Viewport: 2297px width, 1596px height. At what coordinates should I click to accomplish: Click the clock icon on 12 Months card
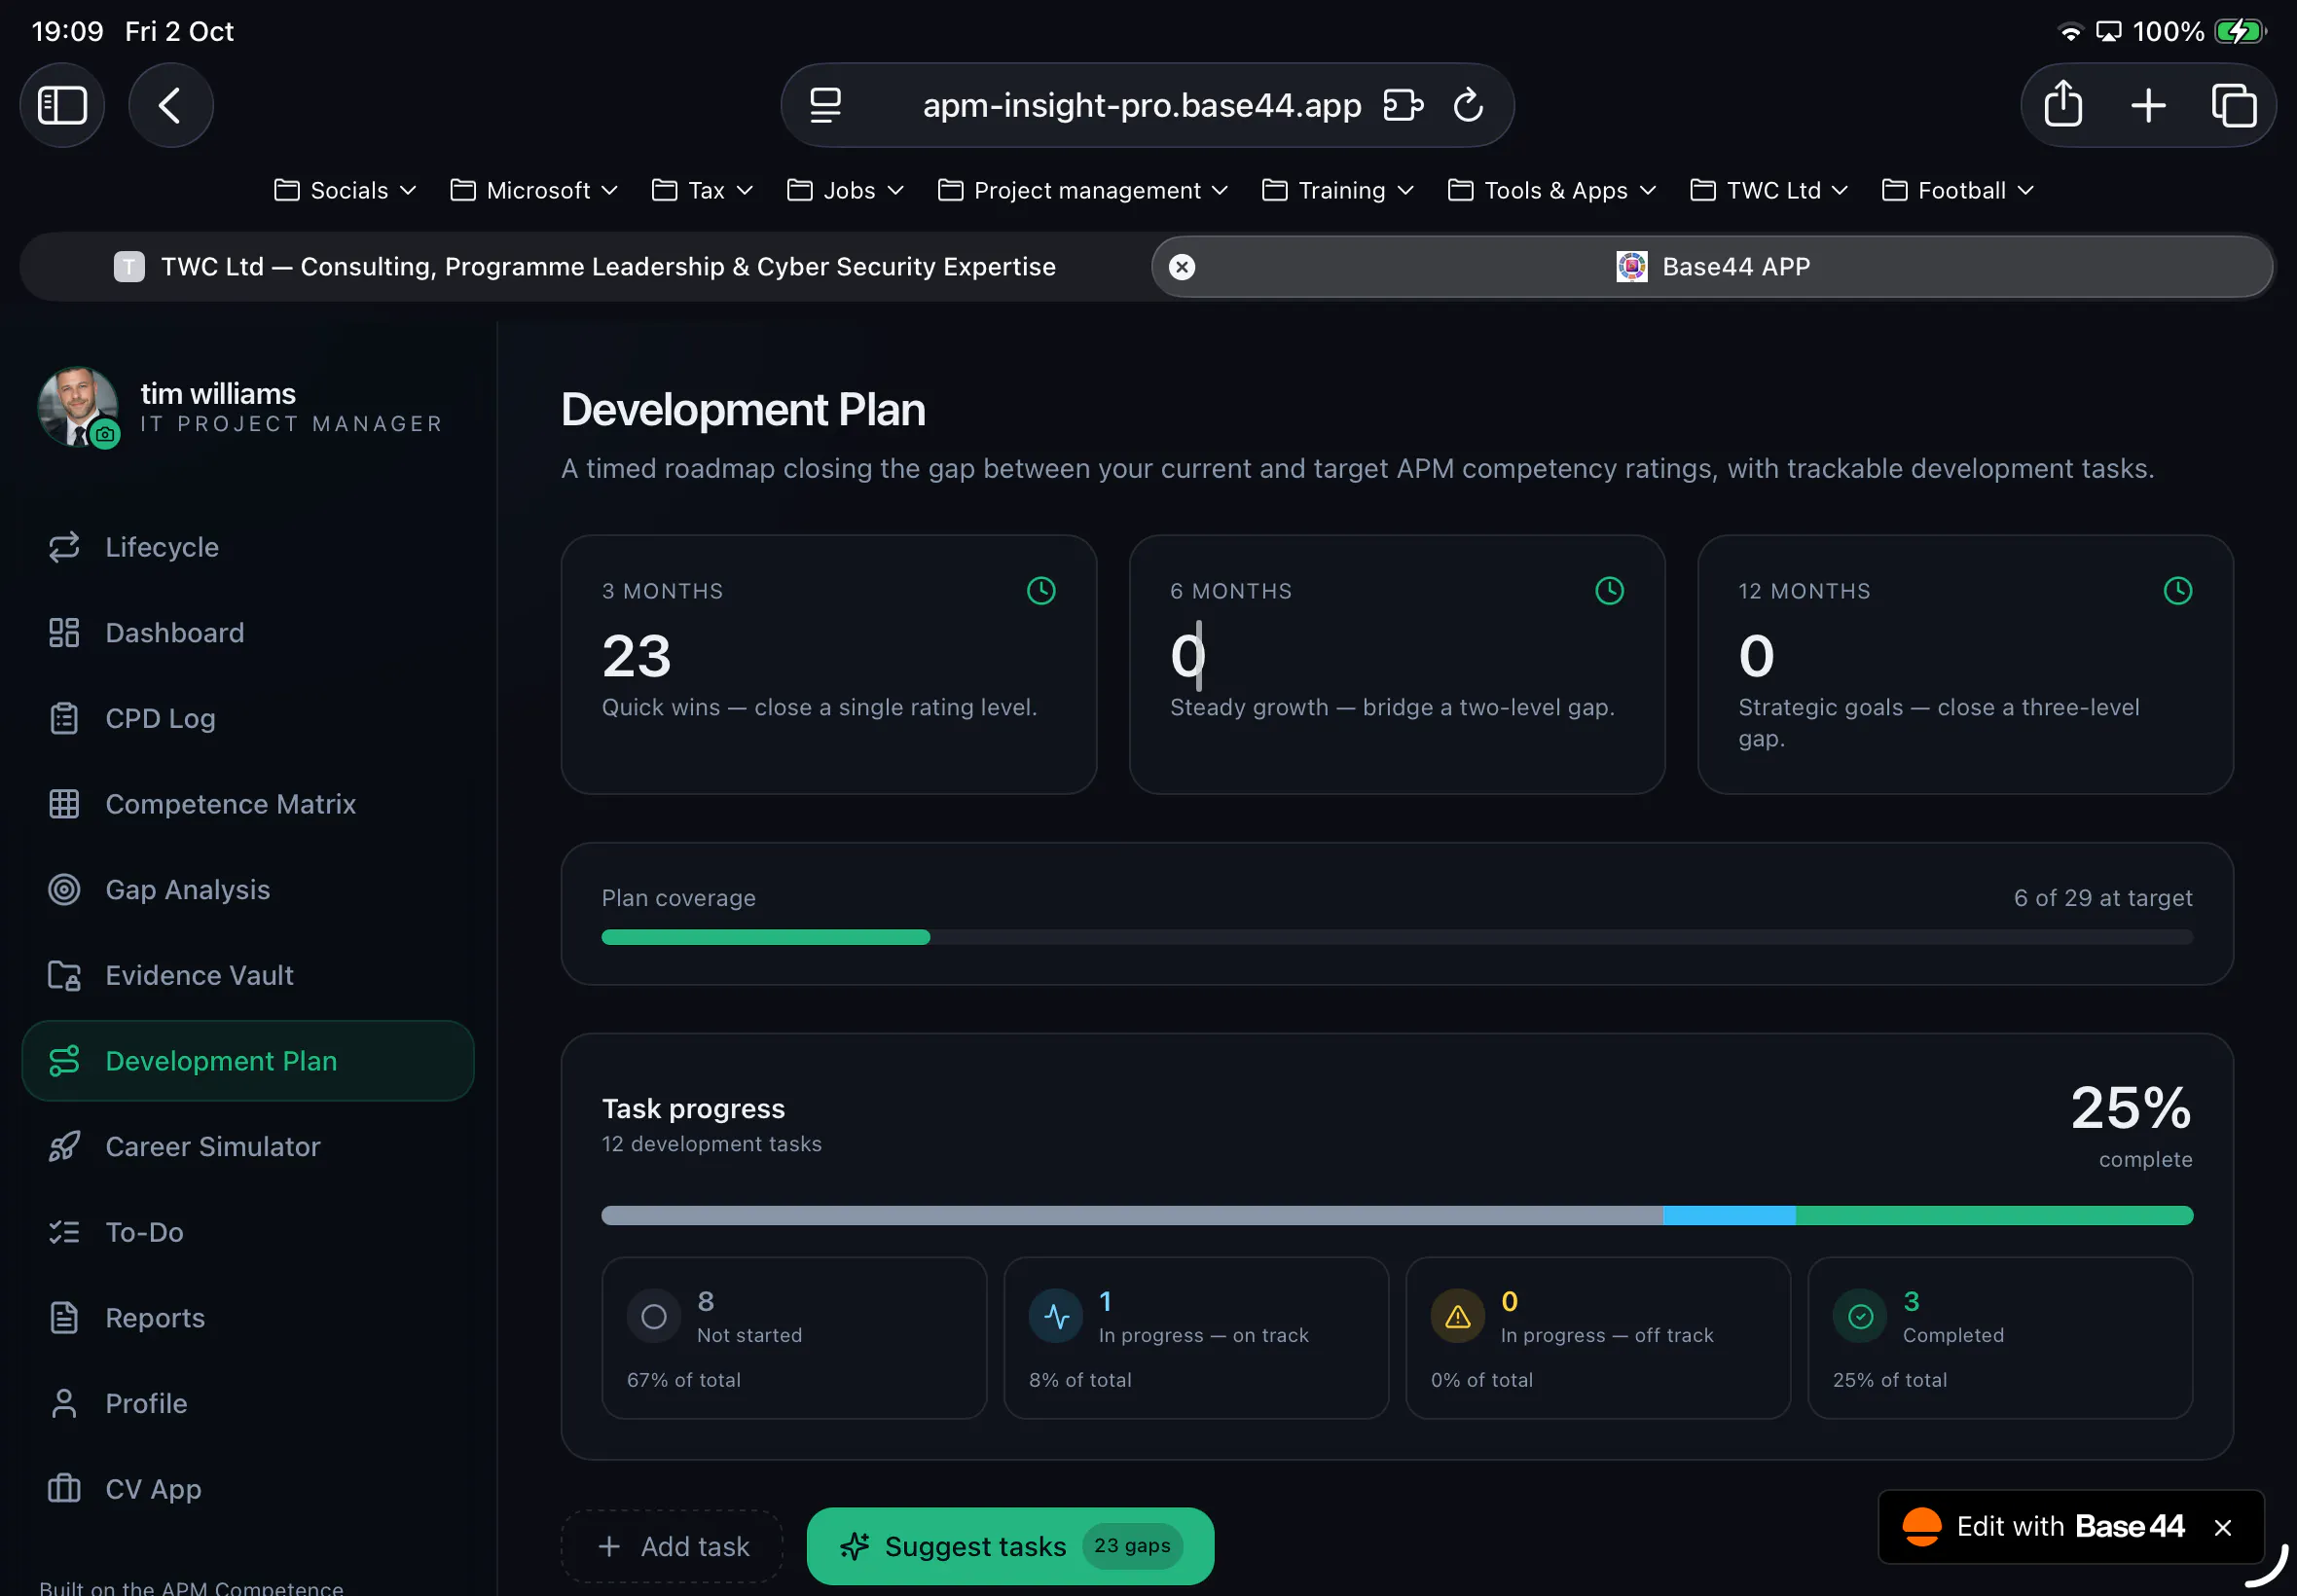tap(2177, 590)
